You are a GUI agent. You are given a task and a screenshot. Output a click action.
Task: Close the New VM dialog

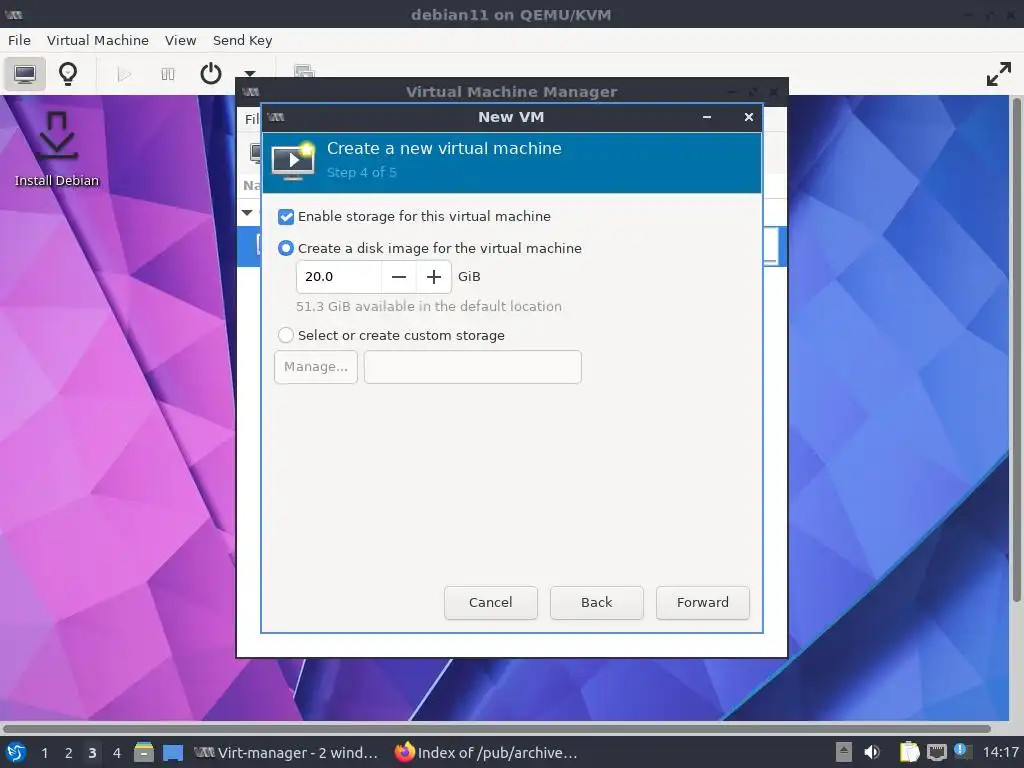(749, 118)
